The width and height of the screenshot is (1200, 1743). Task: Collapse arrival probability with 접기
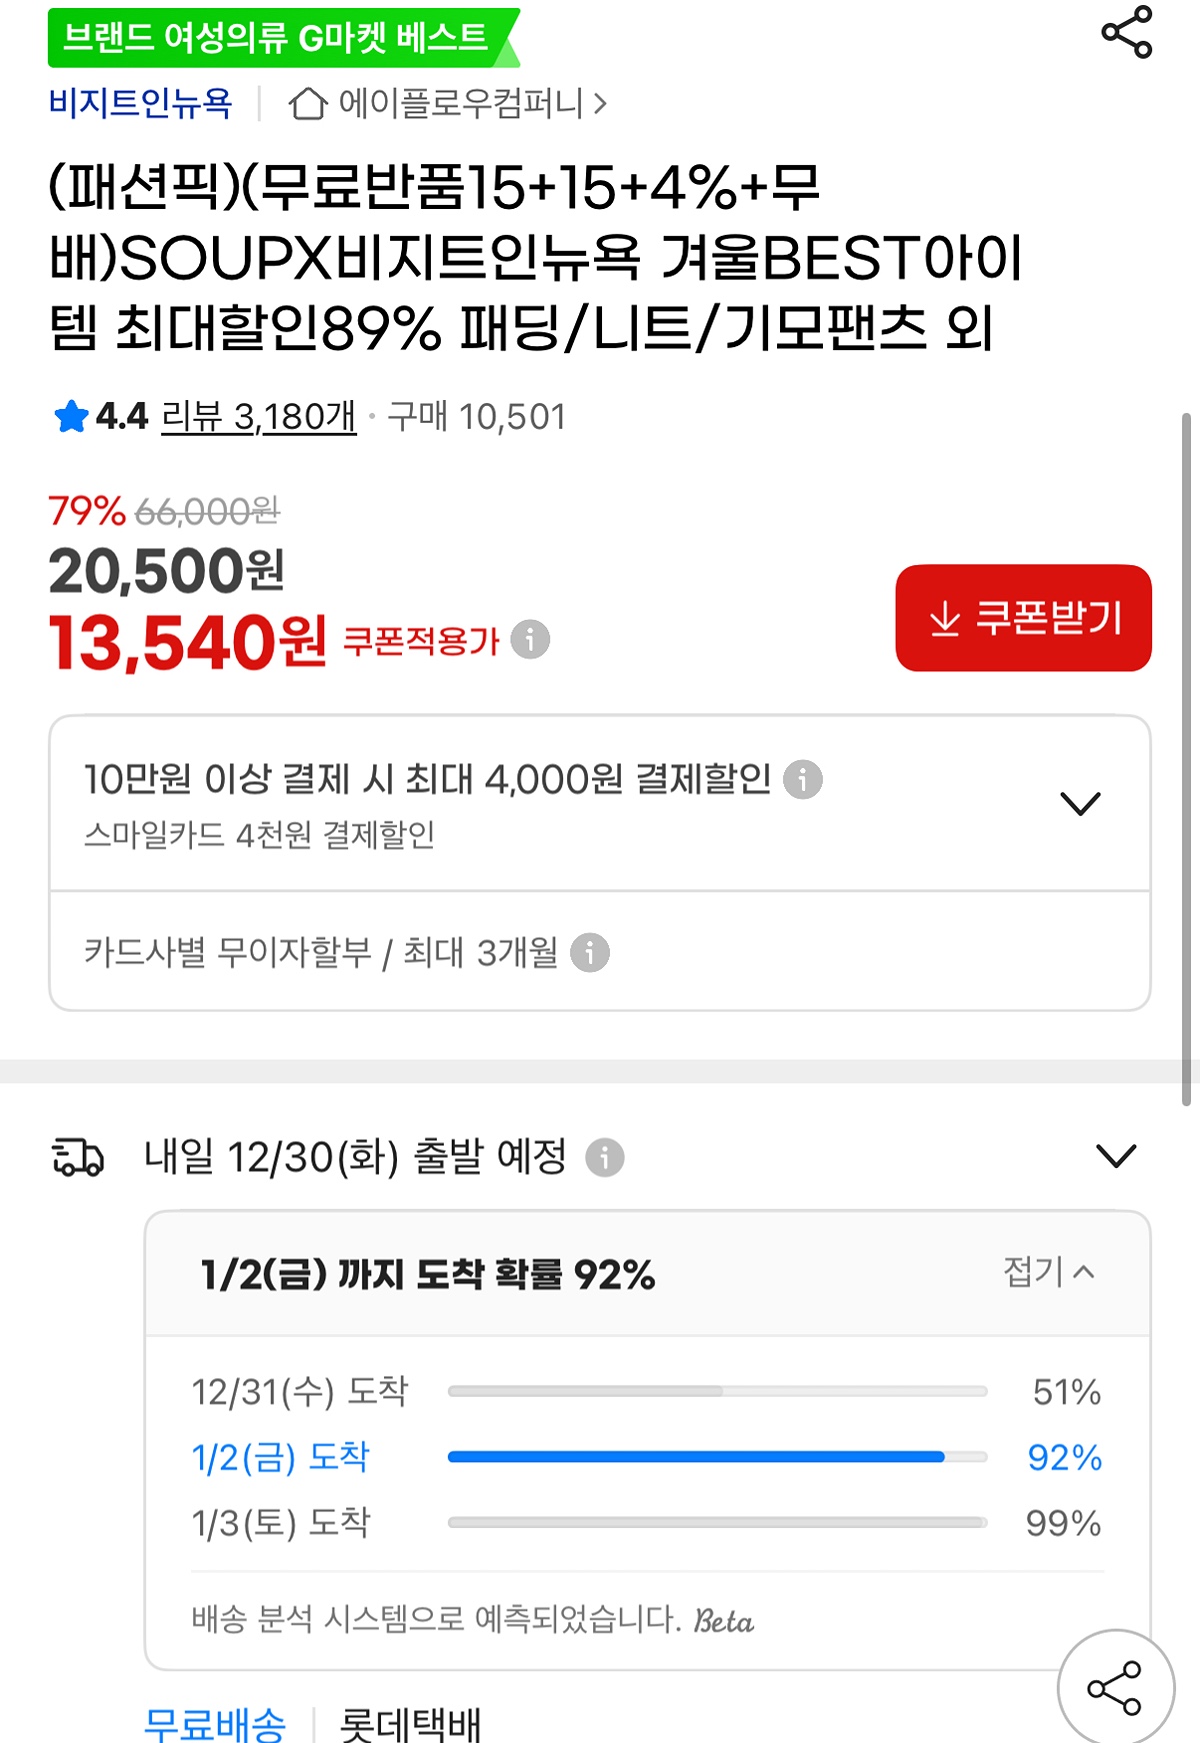[x=1049, y=1272]
